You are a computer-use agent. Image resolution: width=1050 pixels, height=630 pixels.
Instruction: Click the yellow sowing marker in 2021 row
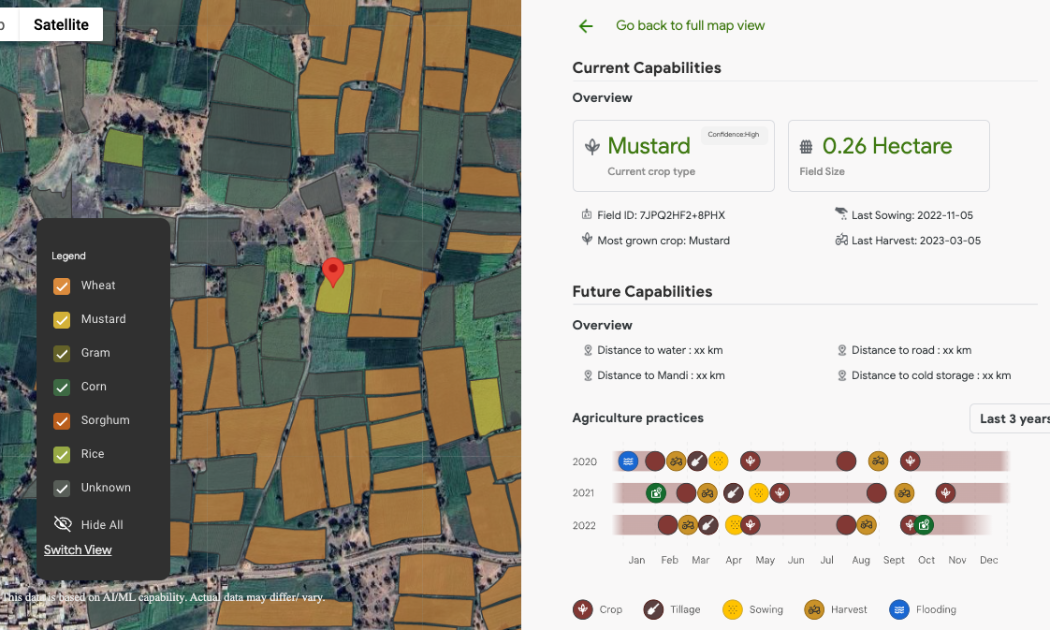pyautogui.click(x=758, y=493)
